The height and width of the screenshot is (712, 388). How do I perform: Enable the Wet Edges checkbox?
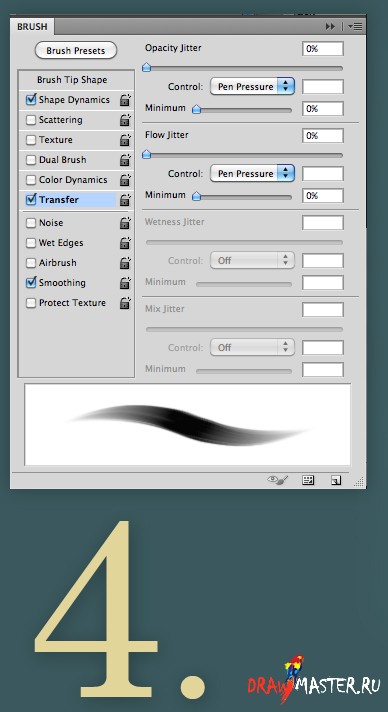pyautogui.click(x=31, y=243)
